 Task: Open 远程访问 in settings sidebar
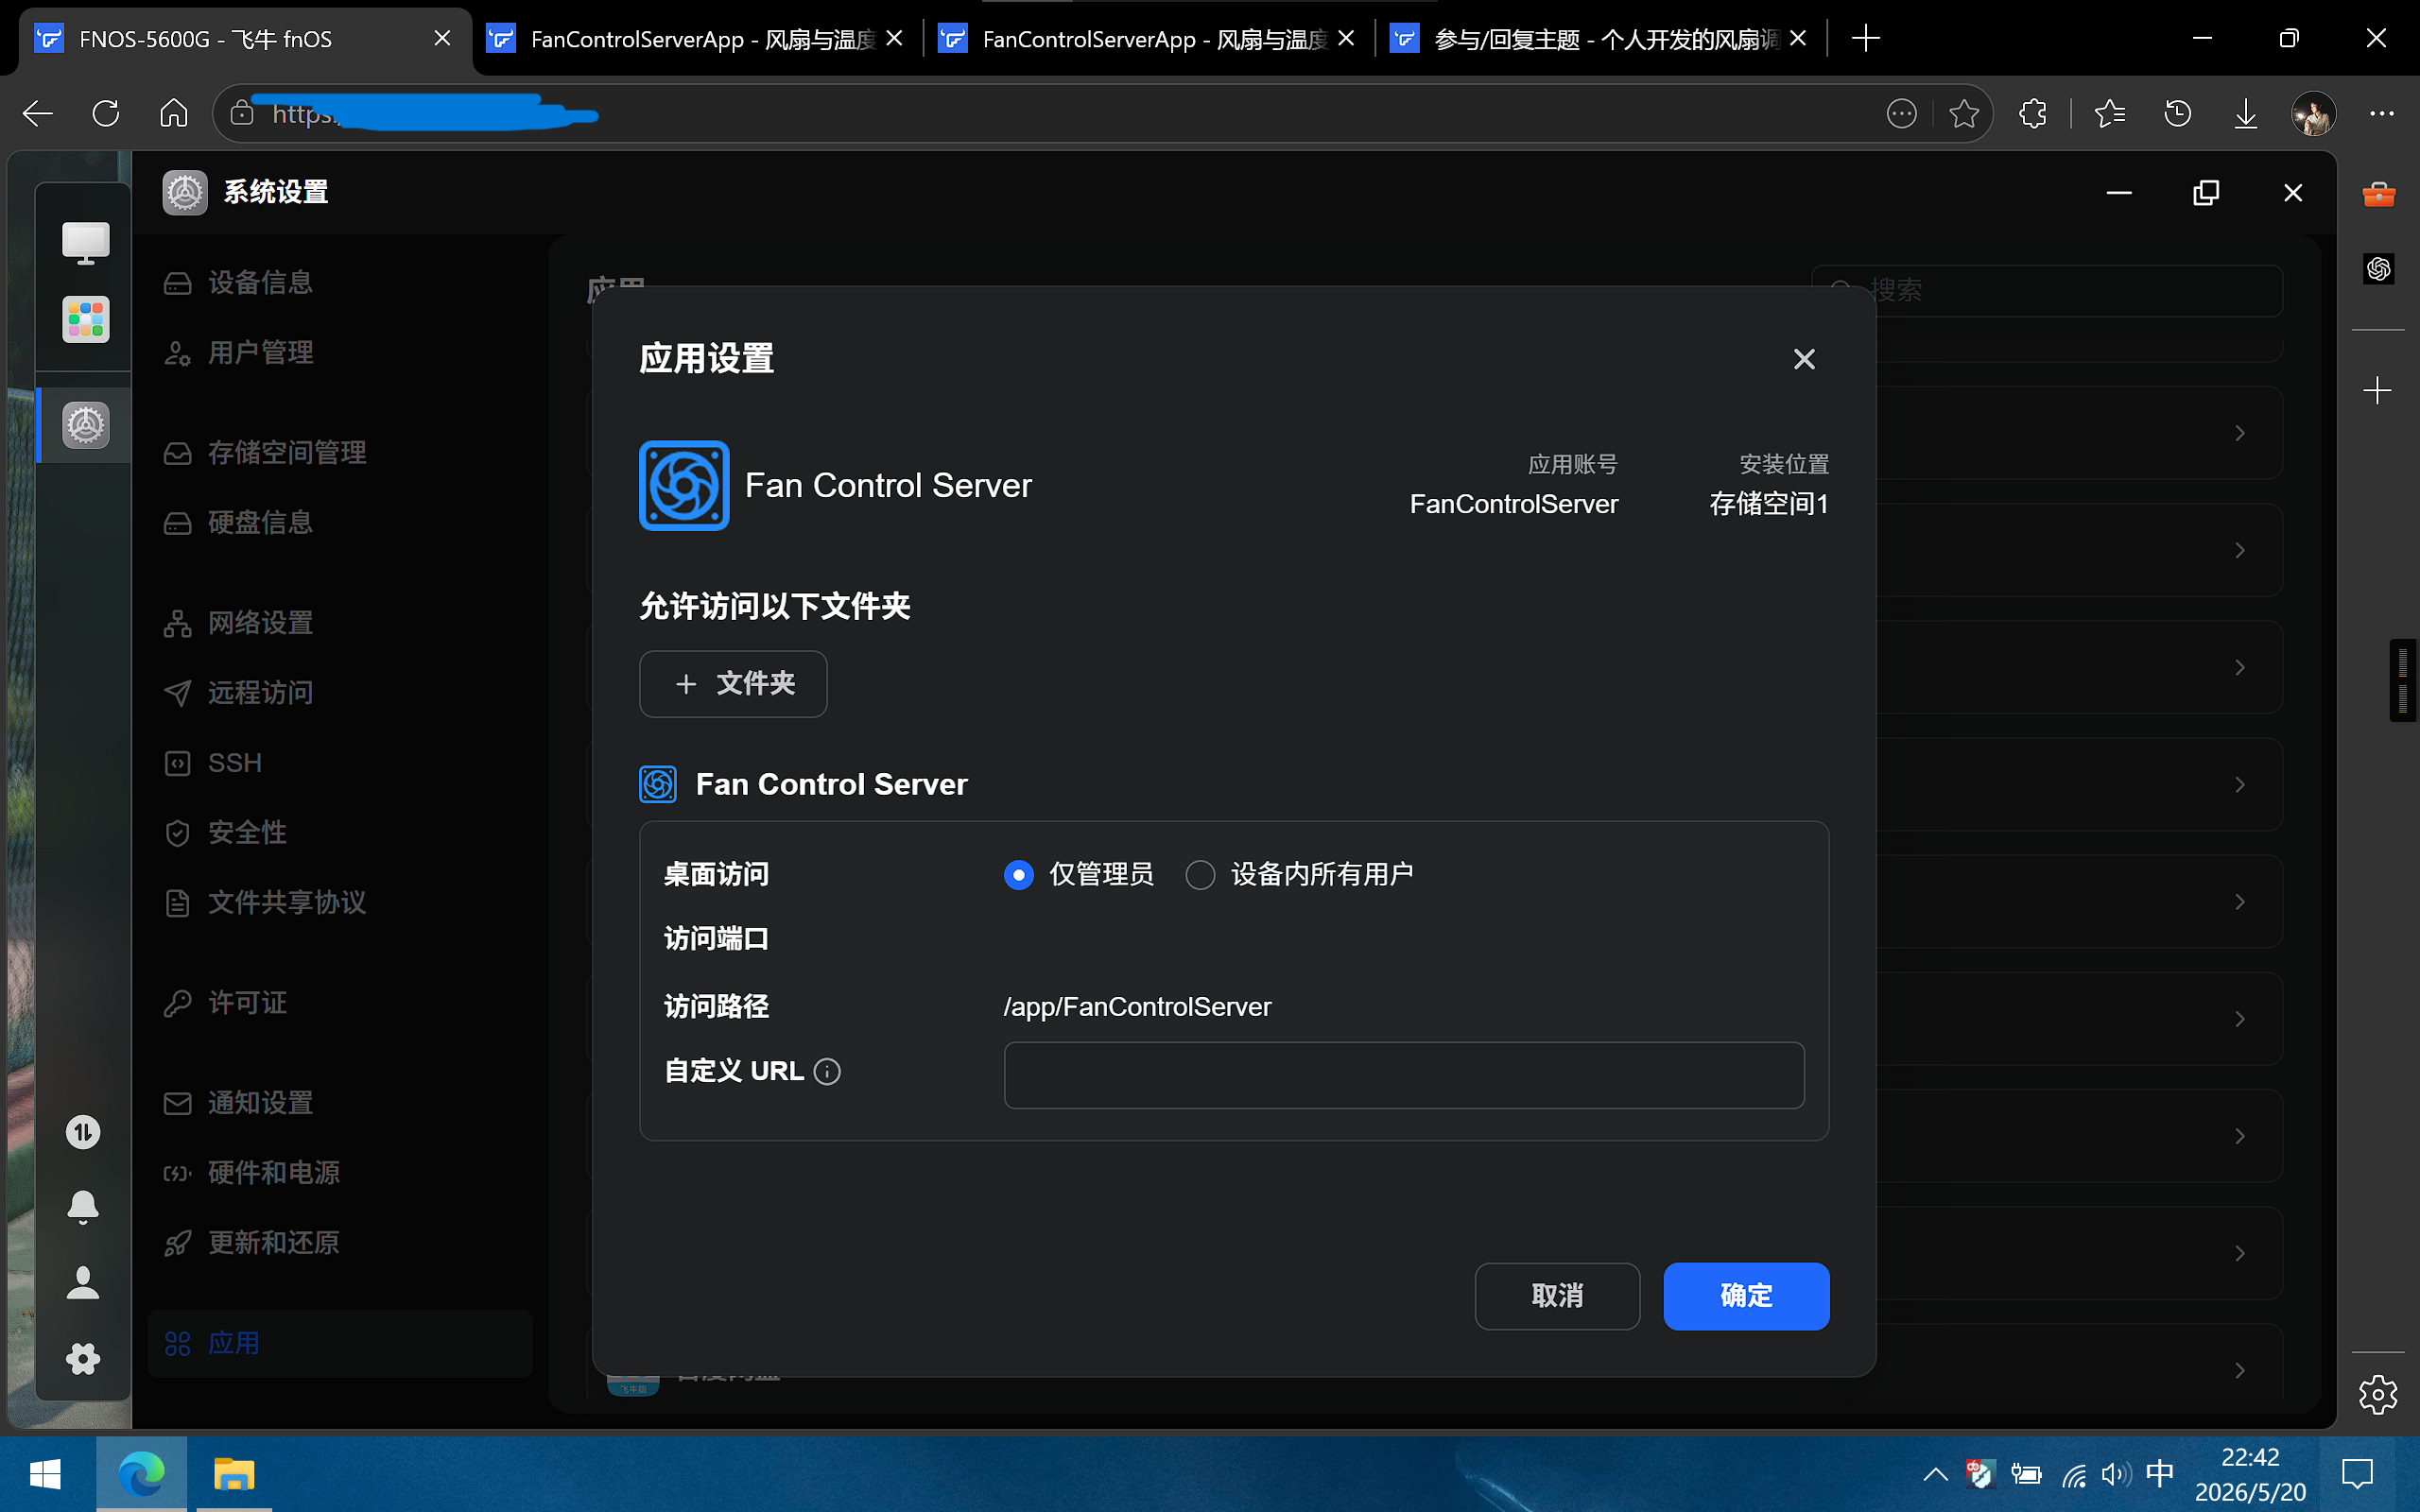click(x=340, y=693)
